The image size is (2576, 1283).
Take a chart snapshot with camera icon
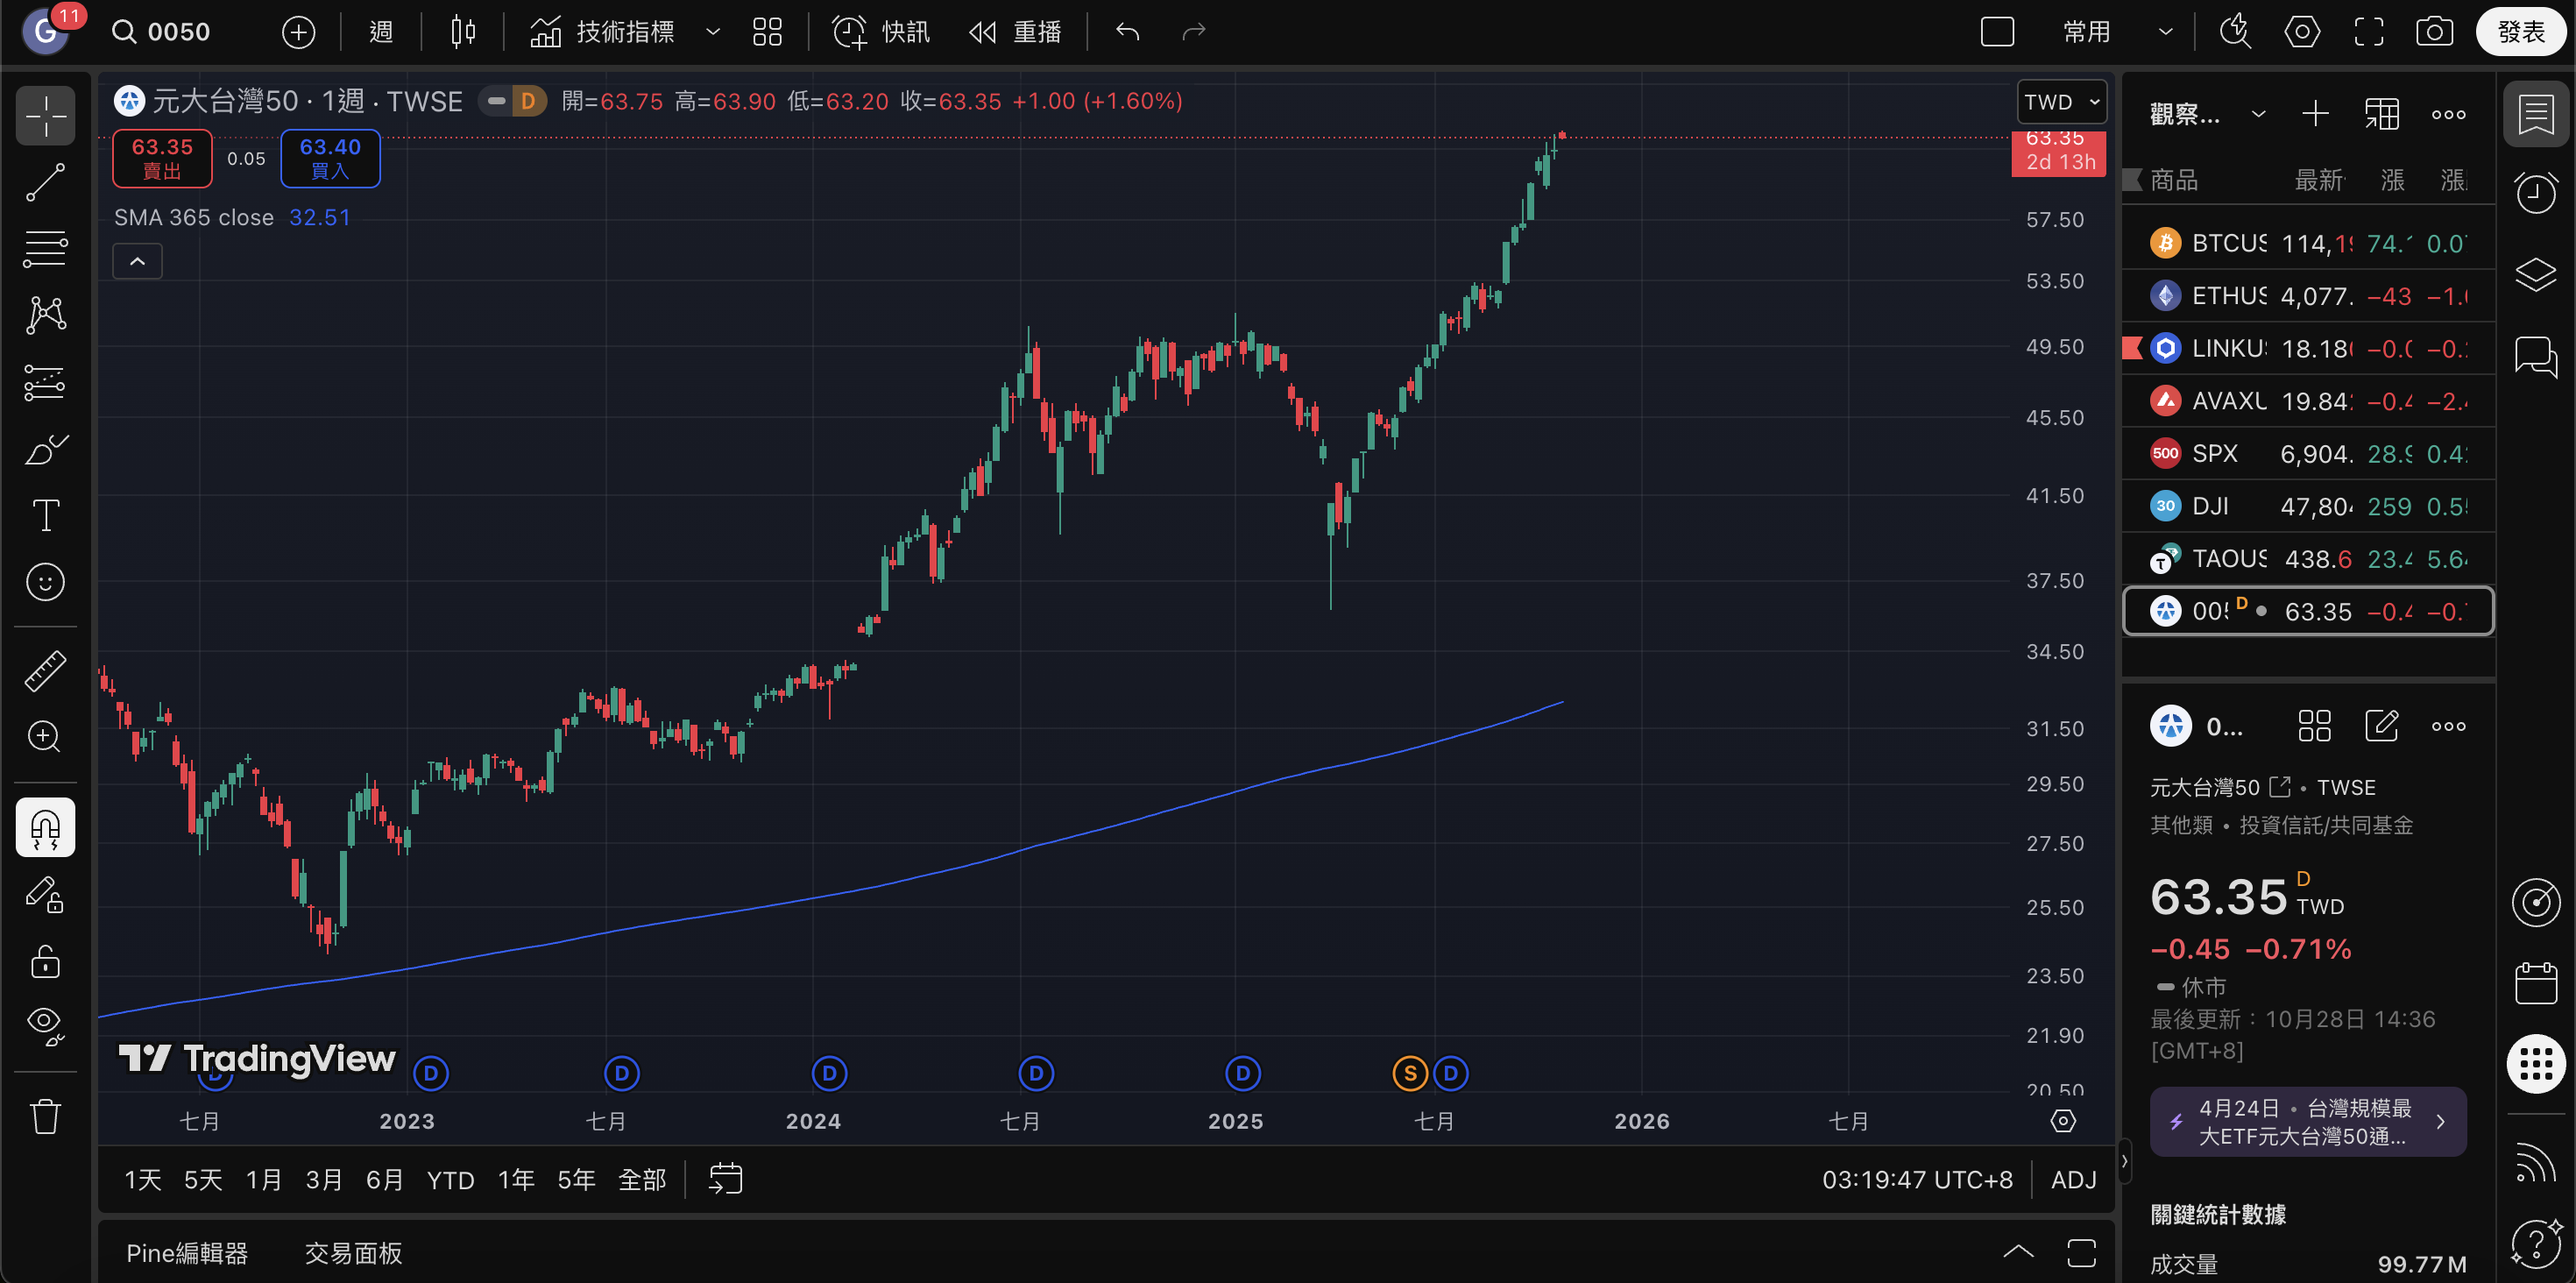[x=2434, y=32]
